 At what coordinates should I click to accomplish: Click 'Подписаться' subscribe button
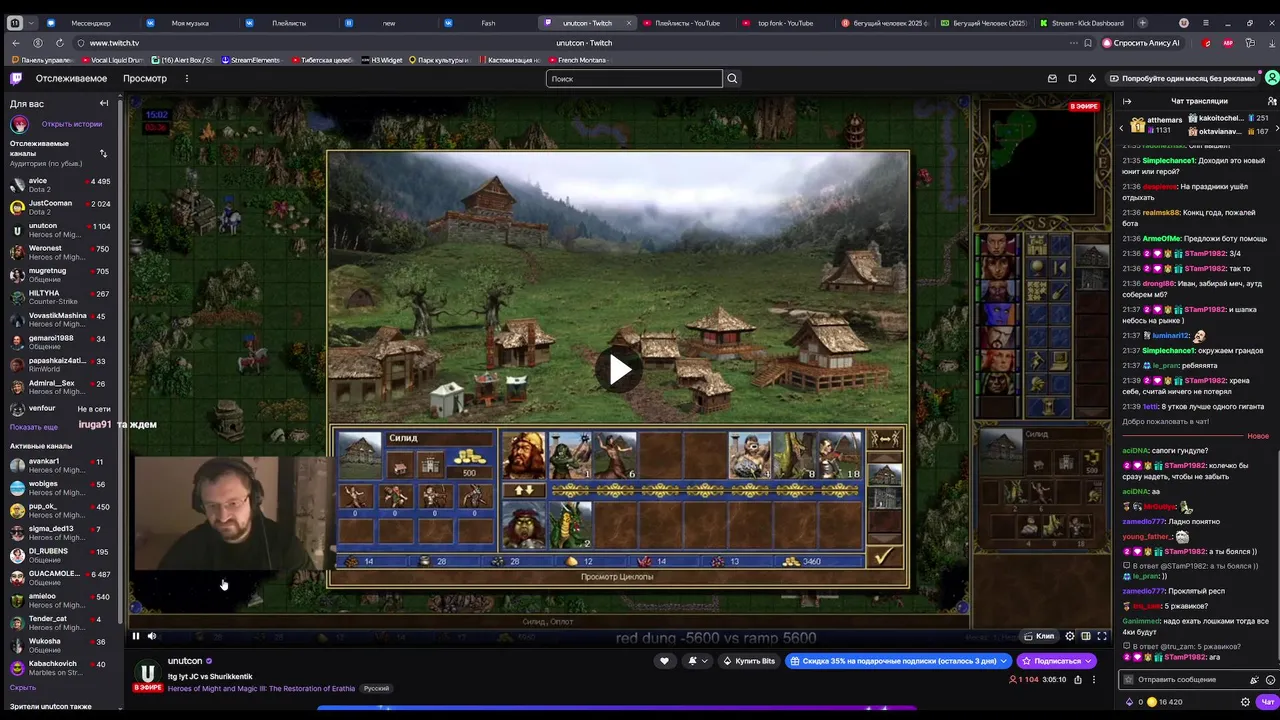(1056, 661)
